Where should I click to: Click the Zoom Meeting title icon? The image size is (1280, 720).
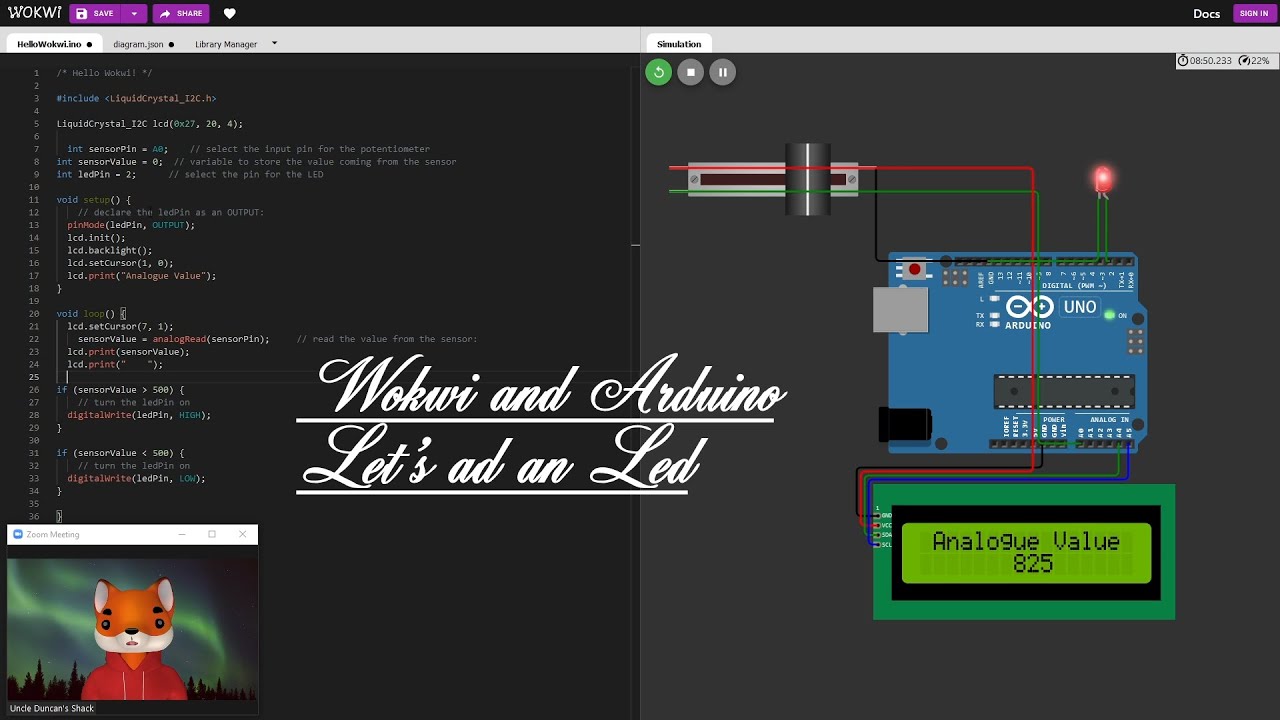17,534
